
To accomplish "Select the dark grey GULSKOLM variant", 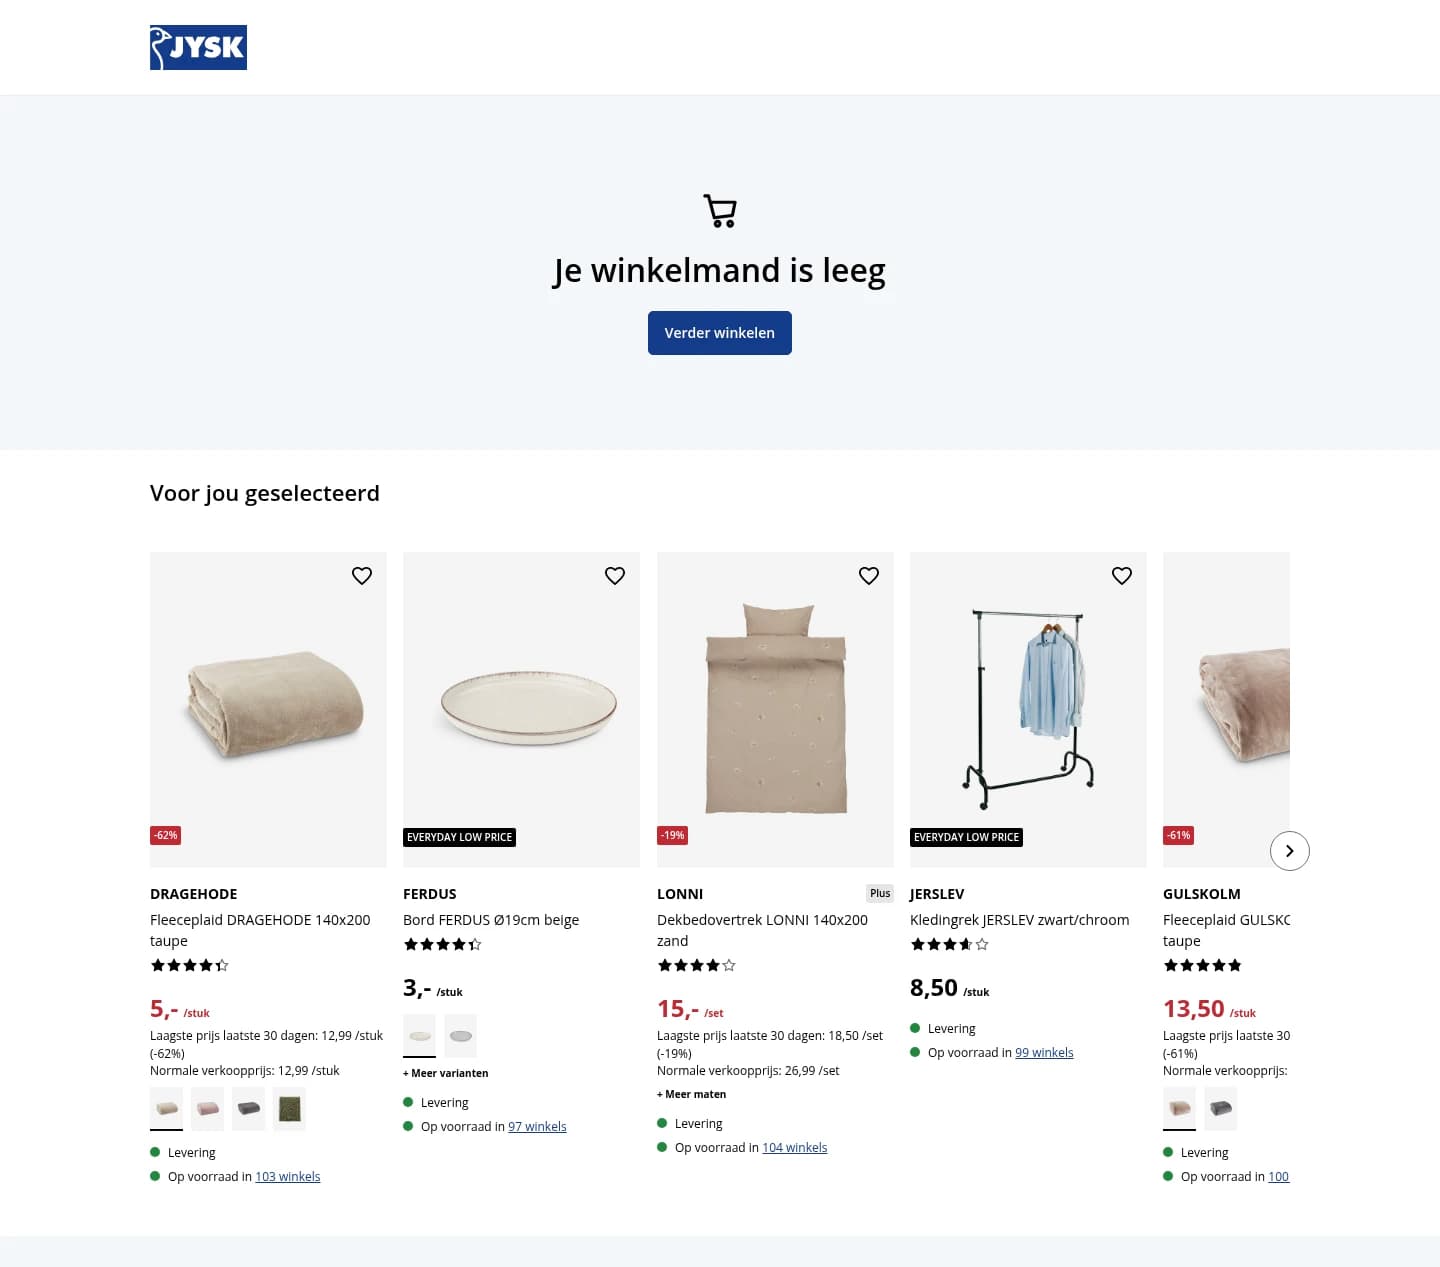I will (1220, 1108).
